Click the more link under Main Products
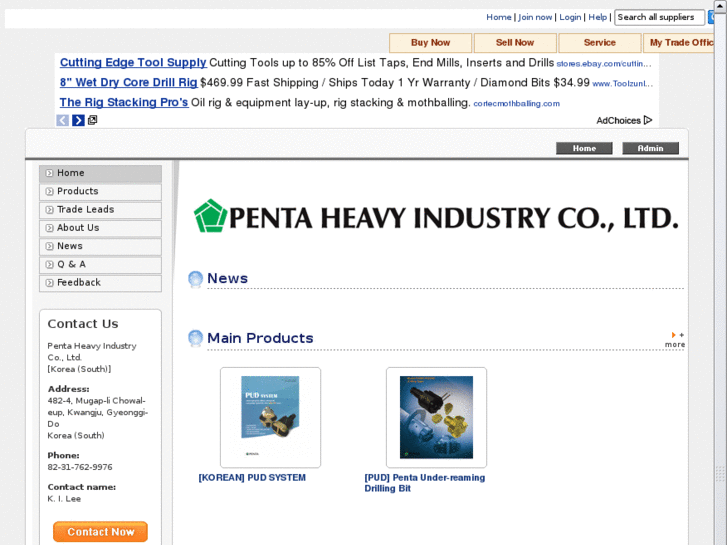This screenshot has width=727, height=545. 675,344
